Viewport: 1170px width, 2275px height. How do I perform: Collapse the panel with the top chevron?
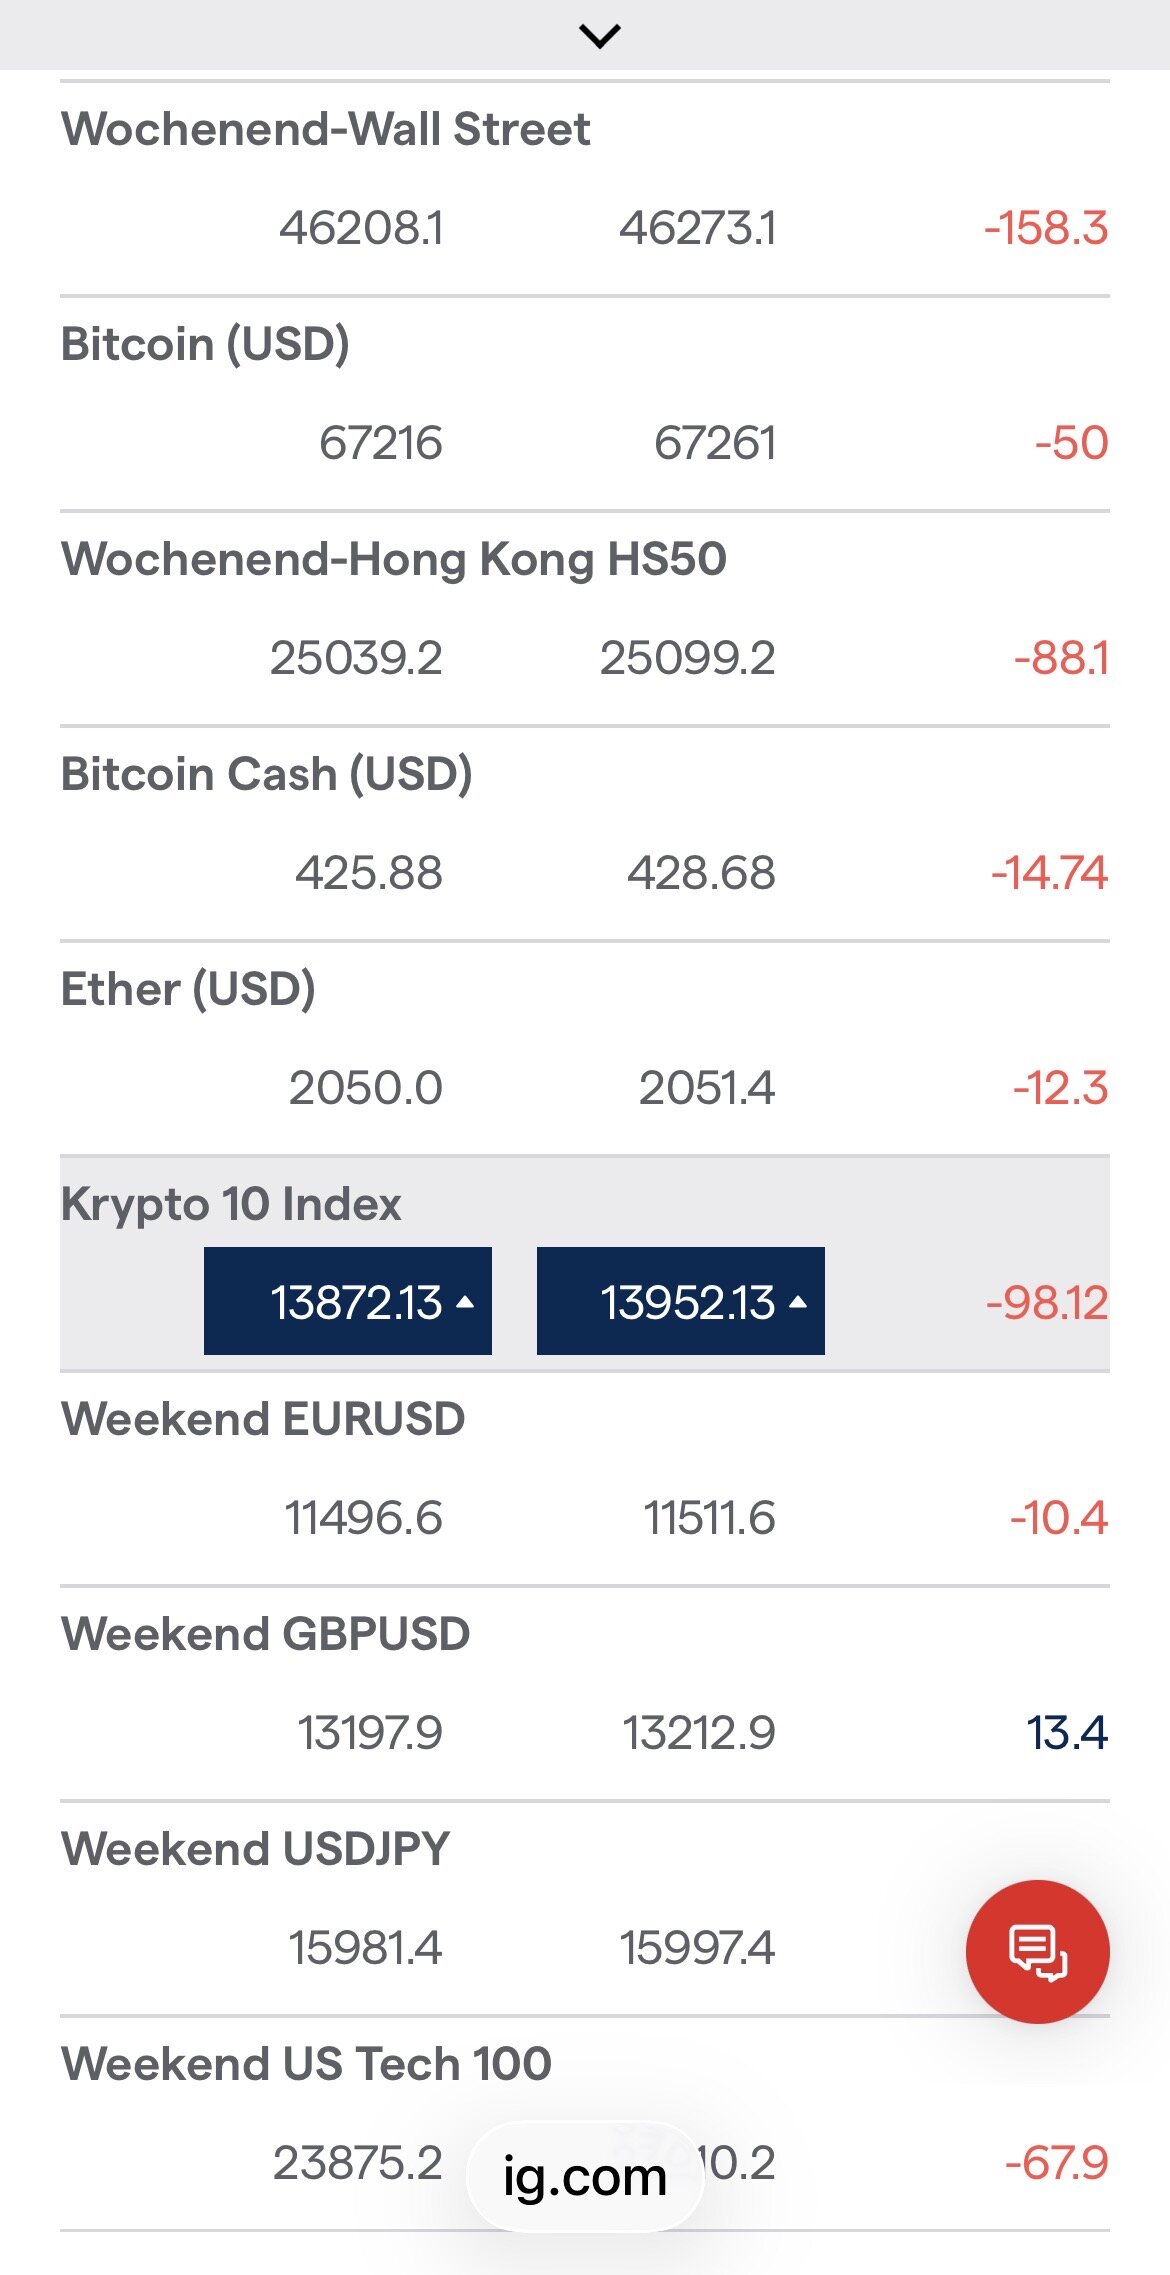599,36
